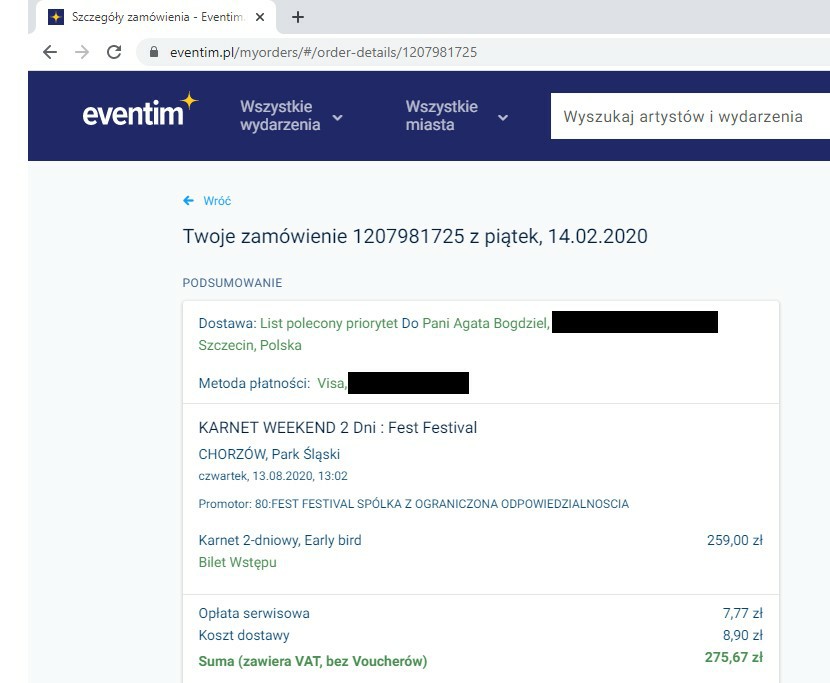Expand the Wszystkie wydarzenia chevron

[337, 118]
